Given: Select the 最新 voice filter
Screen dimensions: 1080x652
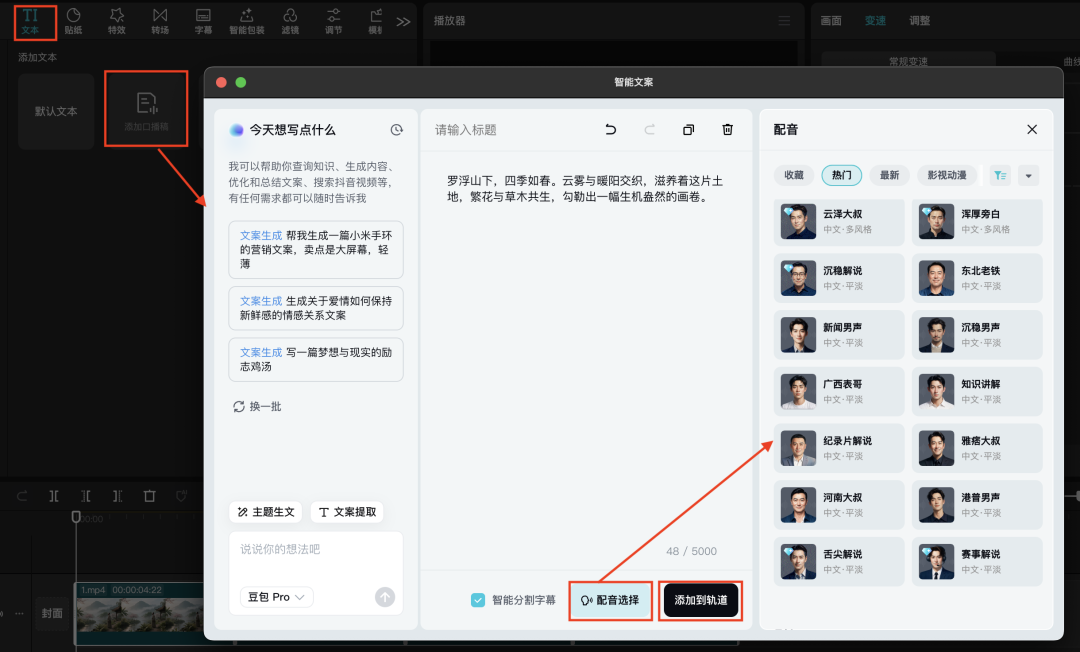Looking at the screenshot, I should coord(889,175).
